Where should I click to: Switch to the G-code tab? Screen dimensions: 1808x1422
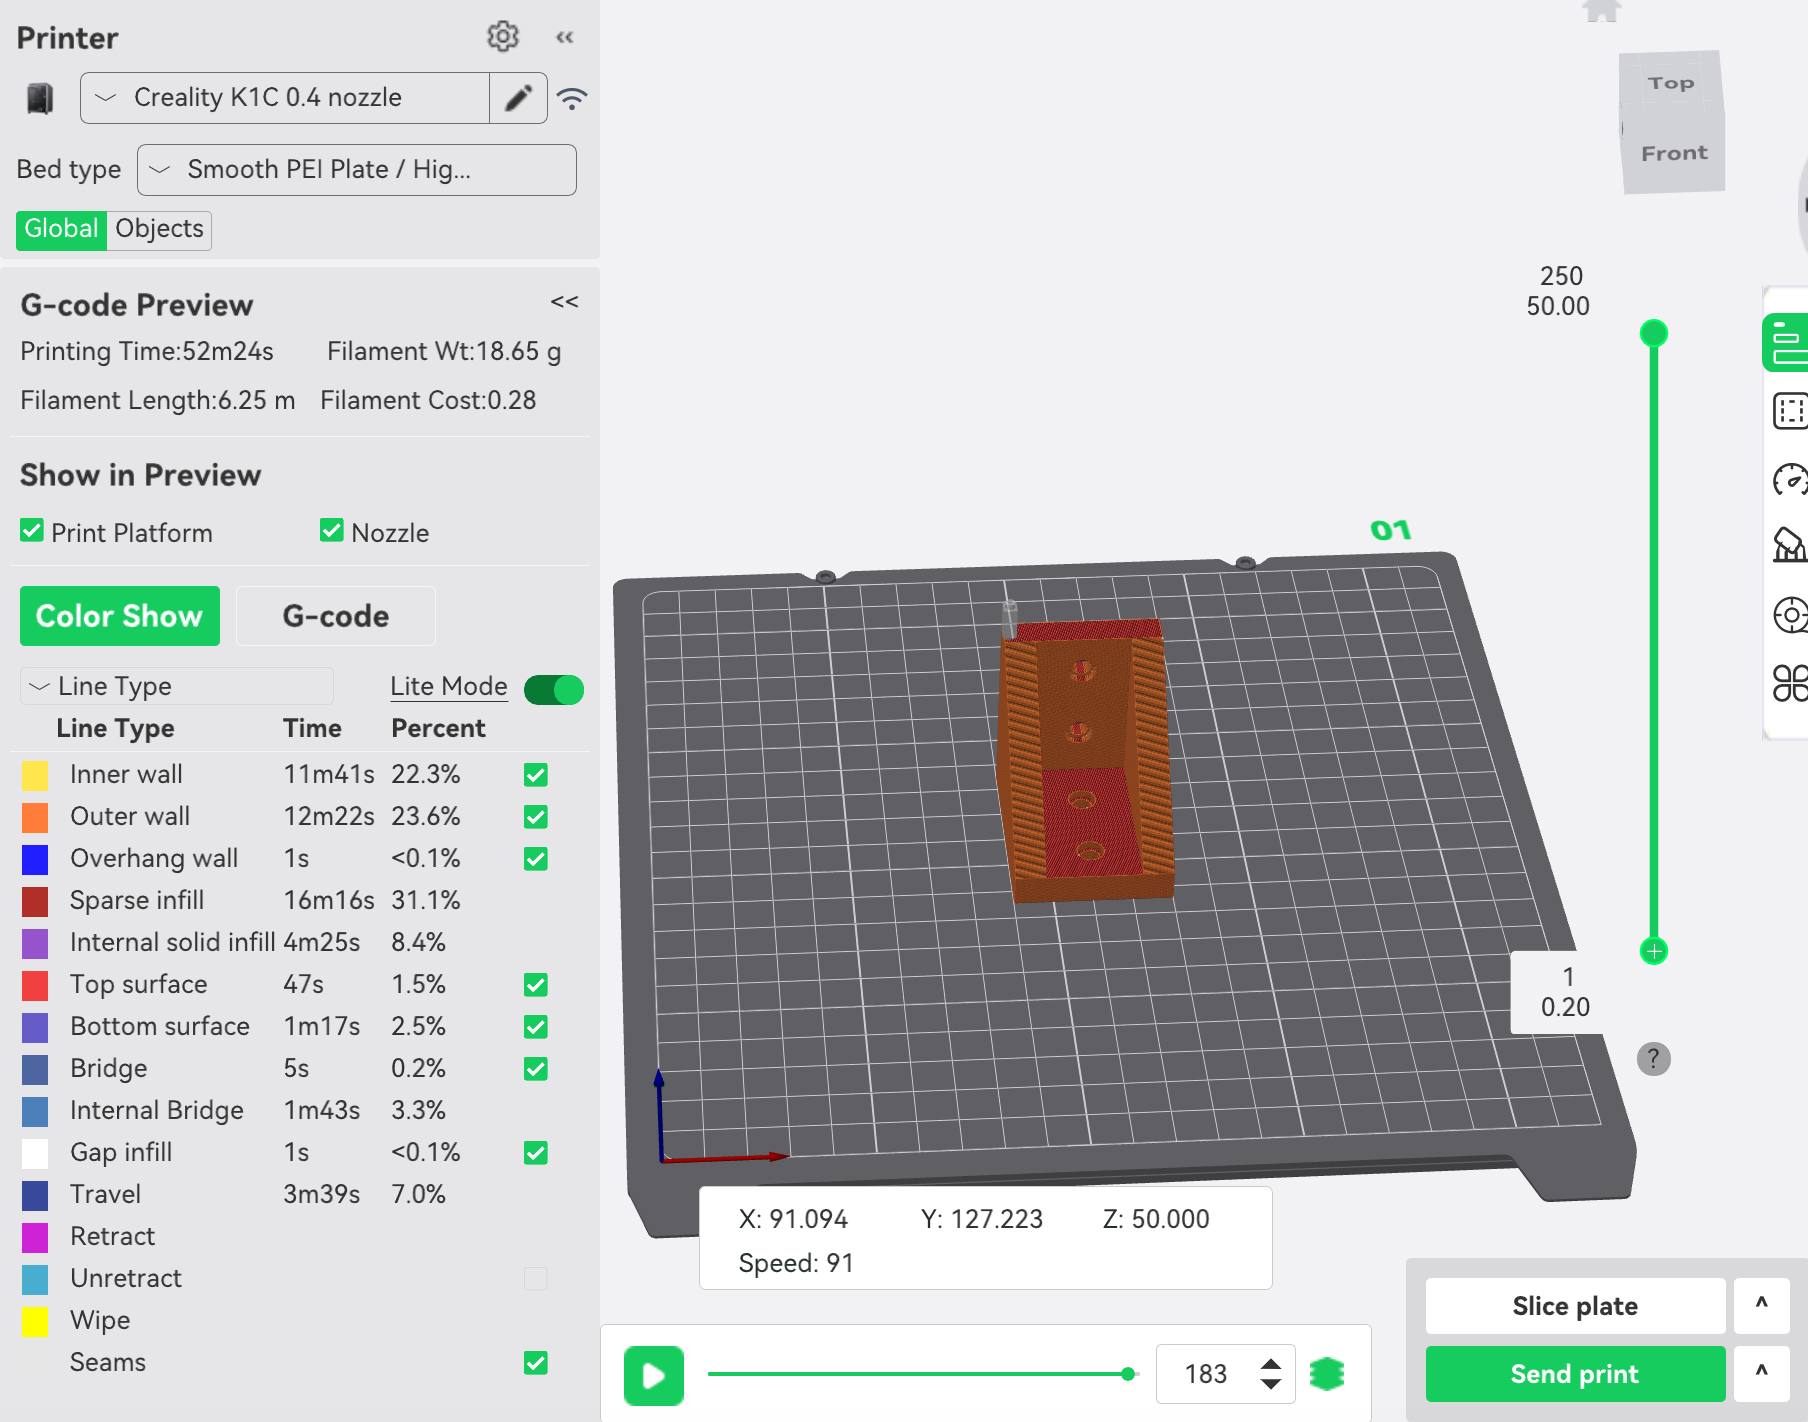tap(335, 616)
